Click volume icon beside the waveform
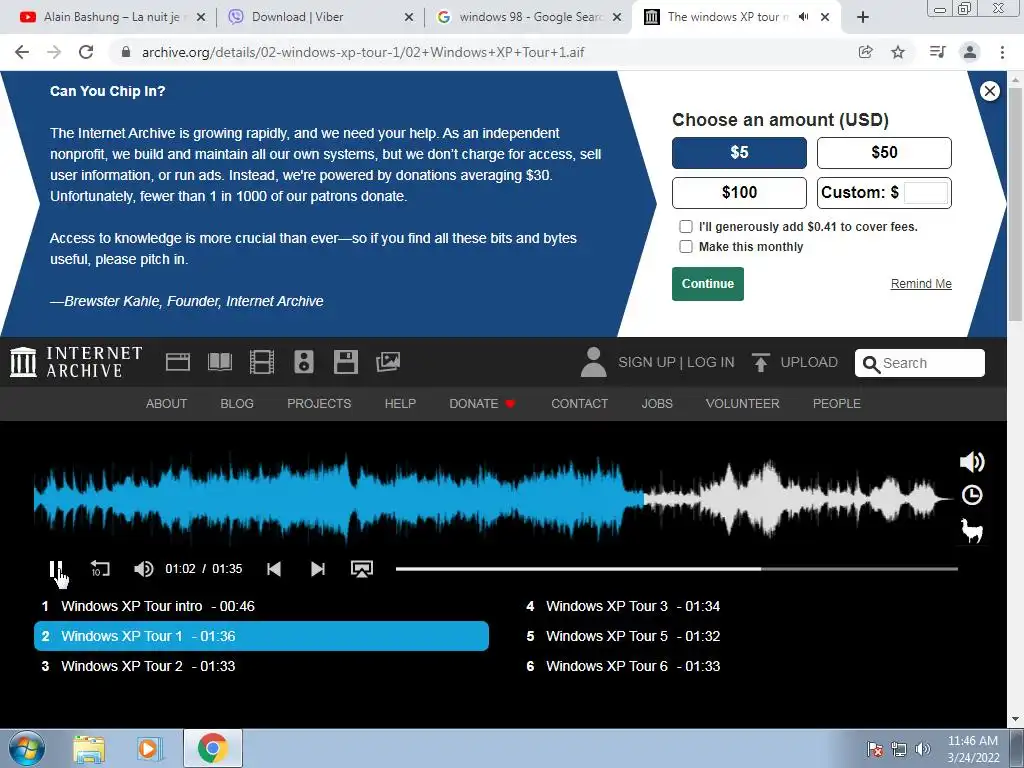Viewport: 1024px width, 768px height. coord(972,462)
